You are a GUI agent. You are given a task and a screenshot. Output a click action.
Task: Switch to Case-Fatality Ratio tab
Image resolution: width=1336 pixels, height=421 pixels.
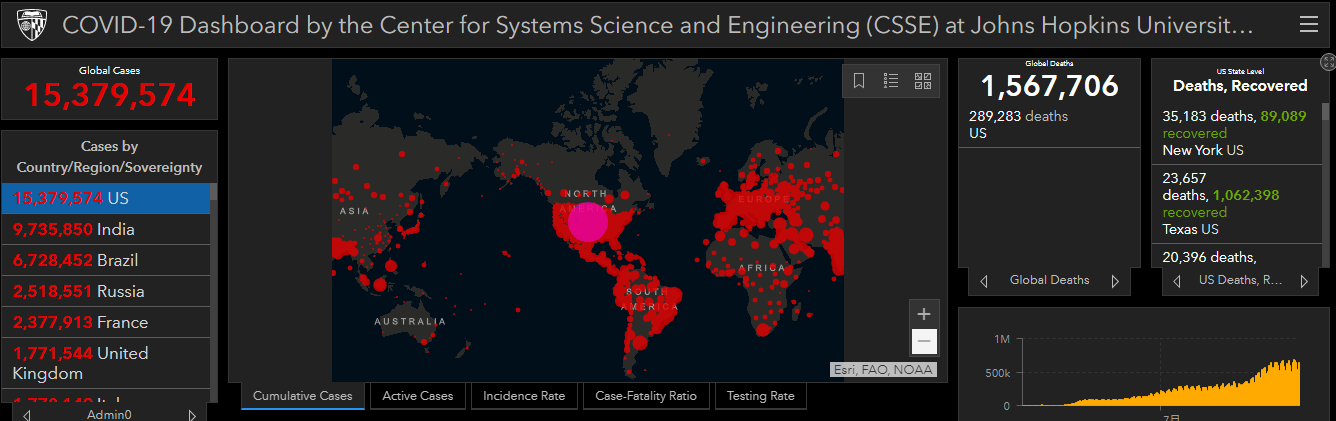click(x=646, y=396)
